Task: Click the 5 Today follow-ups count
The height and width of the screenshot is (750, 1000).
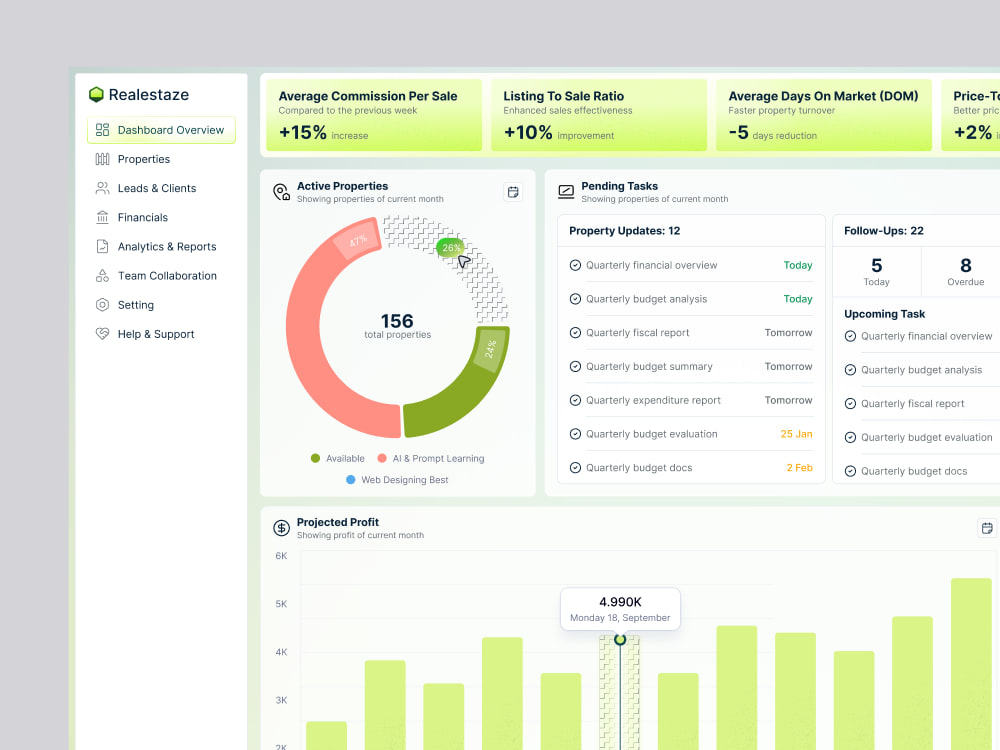Action: click(x=876, y=272)
